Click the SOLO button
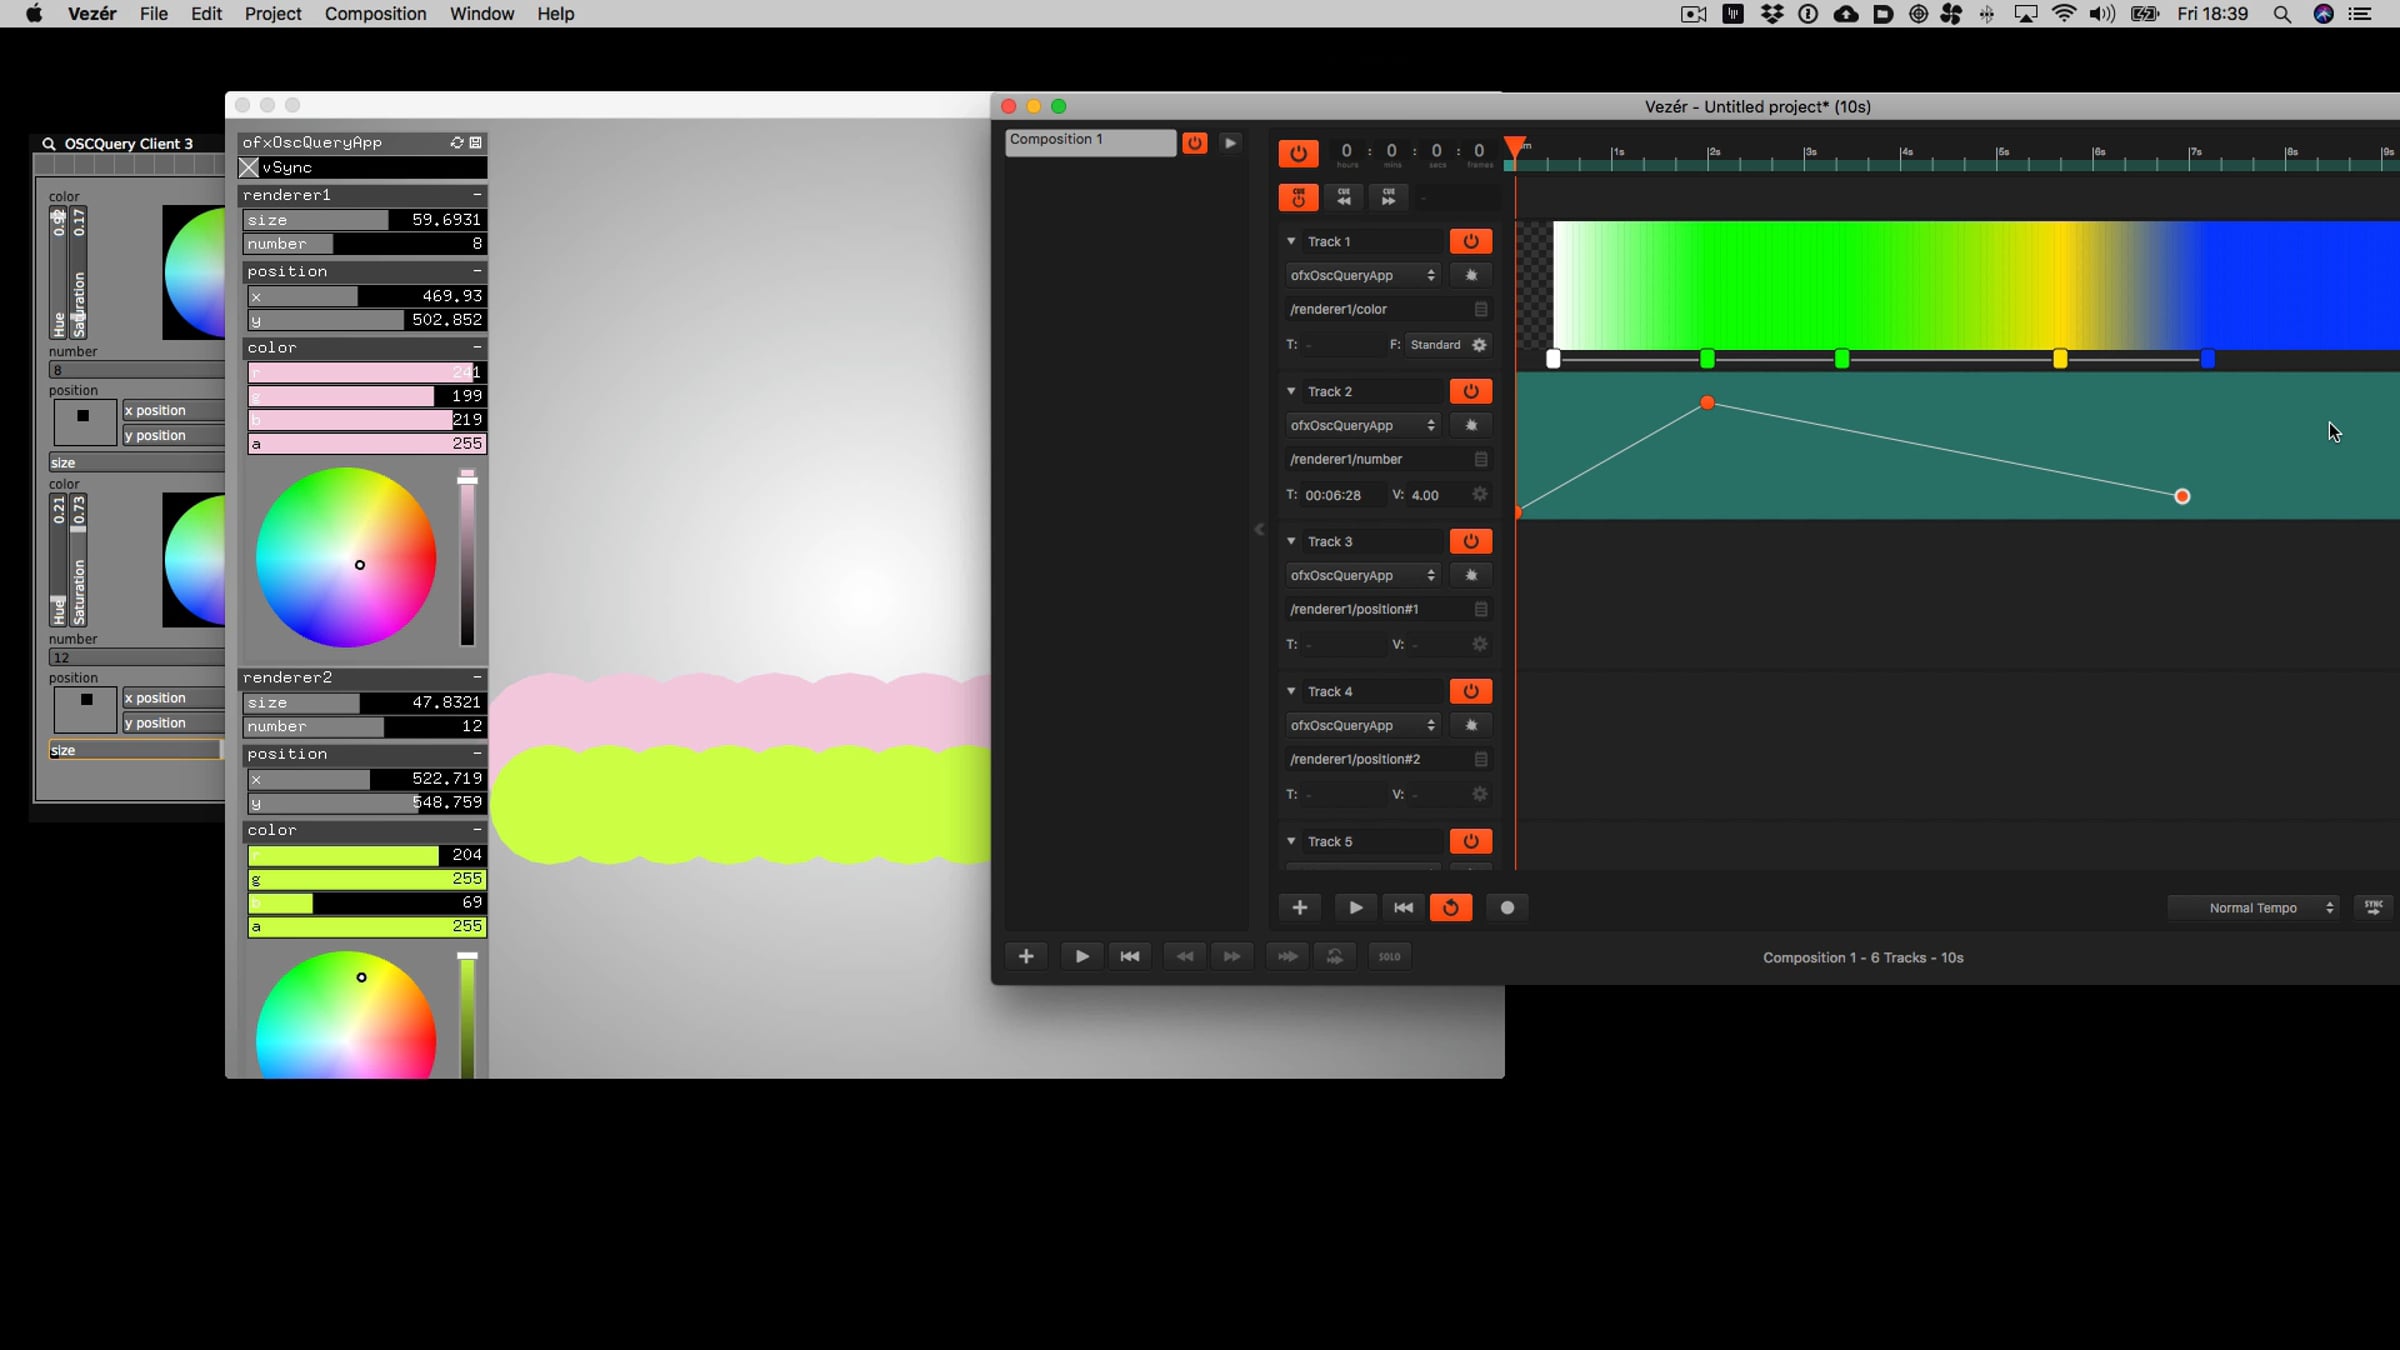The height and width of the screenshot is (1350, 2400). [1390, 956]
